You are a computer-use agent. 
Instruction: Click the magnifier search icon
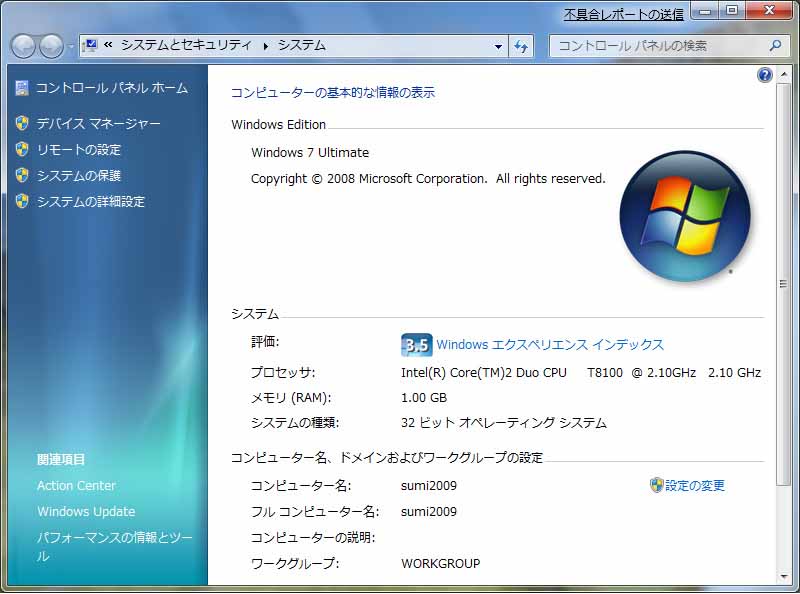click(775, 46)
